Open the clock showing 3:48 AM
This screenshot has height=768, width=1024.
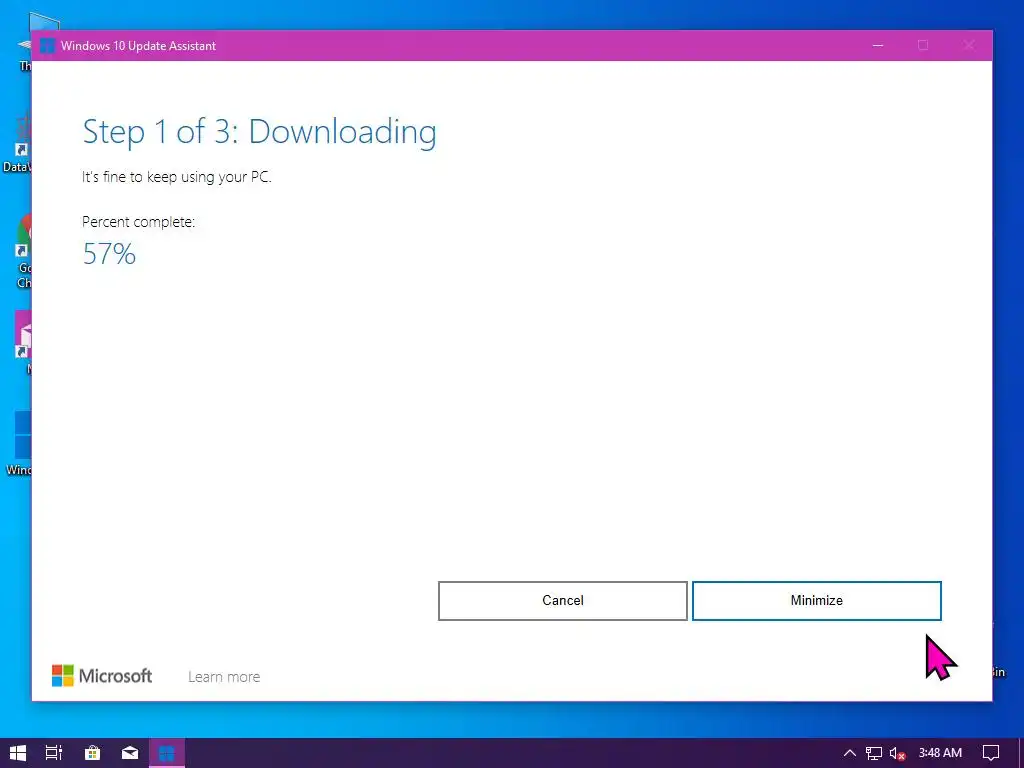(940, 753)
